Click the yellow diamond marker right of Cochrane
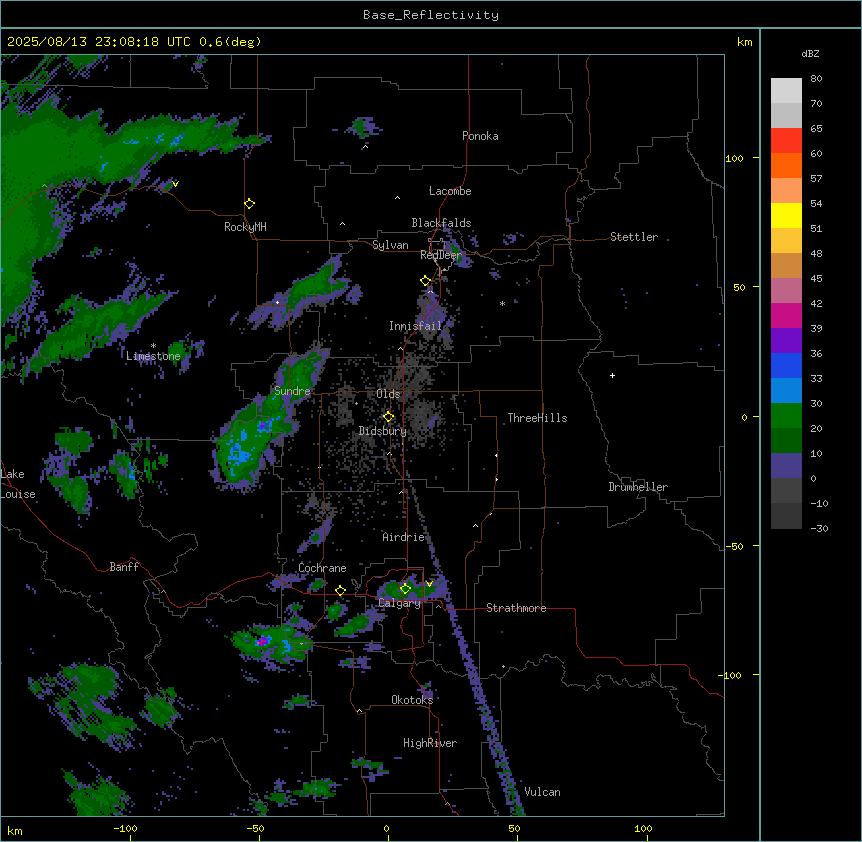Viewport: 862px width, 842px height. coord(340,591)
